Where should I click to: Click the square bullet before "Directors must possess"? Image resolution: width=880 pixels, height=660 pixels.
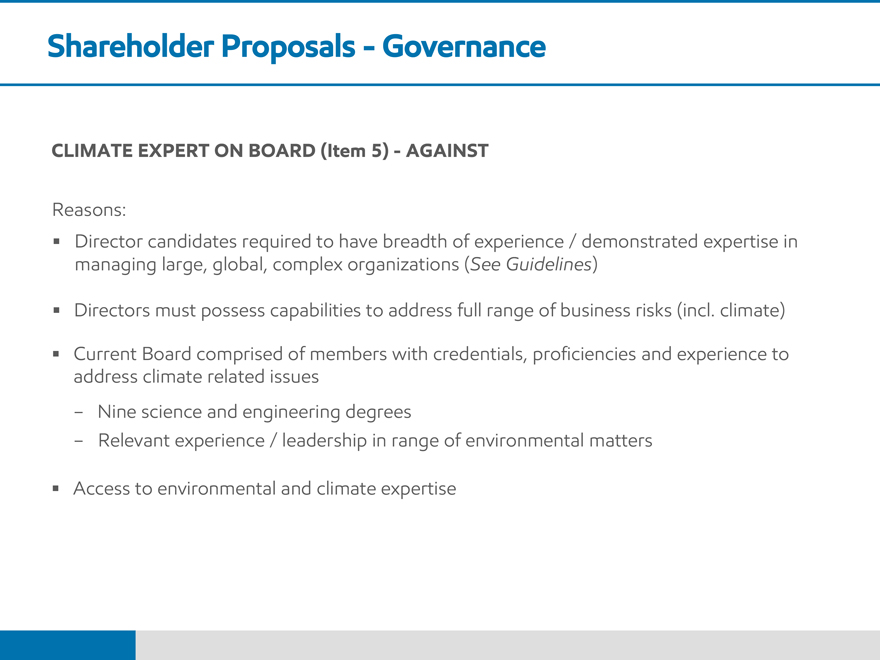59,311
